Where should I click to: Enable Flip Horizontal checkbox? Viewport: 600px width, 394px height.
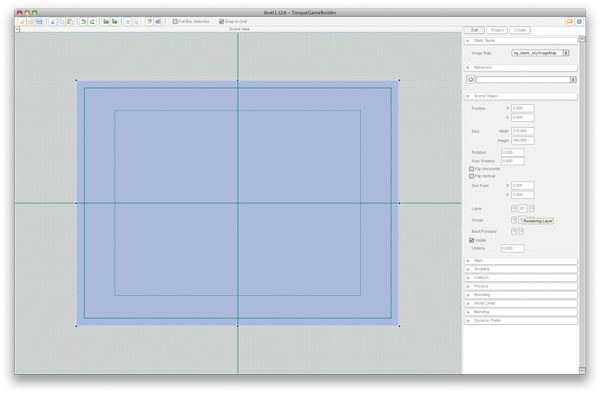point(471,169)
